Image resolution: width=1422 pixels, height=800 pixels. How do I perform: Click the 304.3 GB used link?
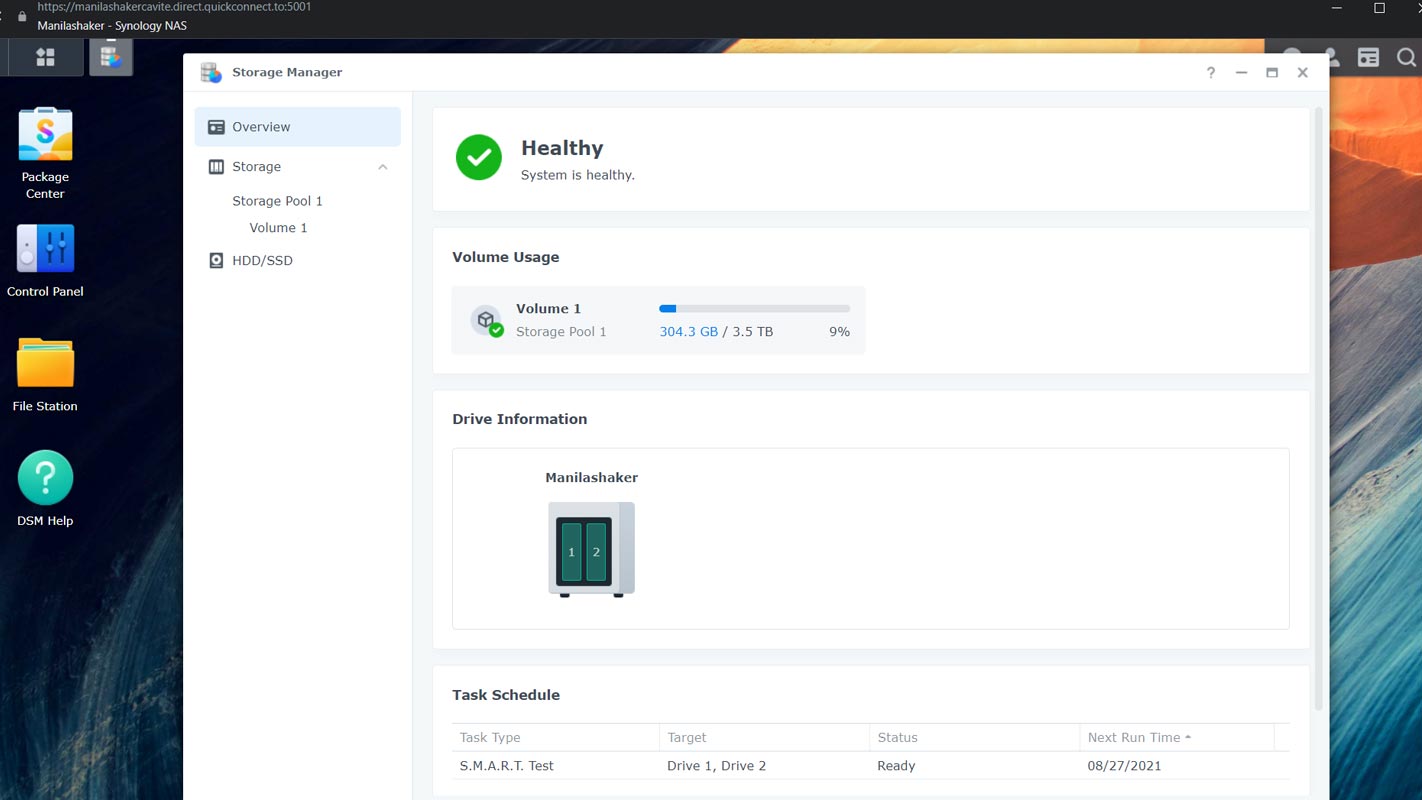coord(688,332)
